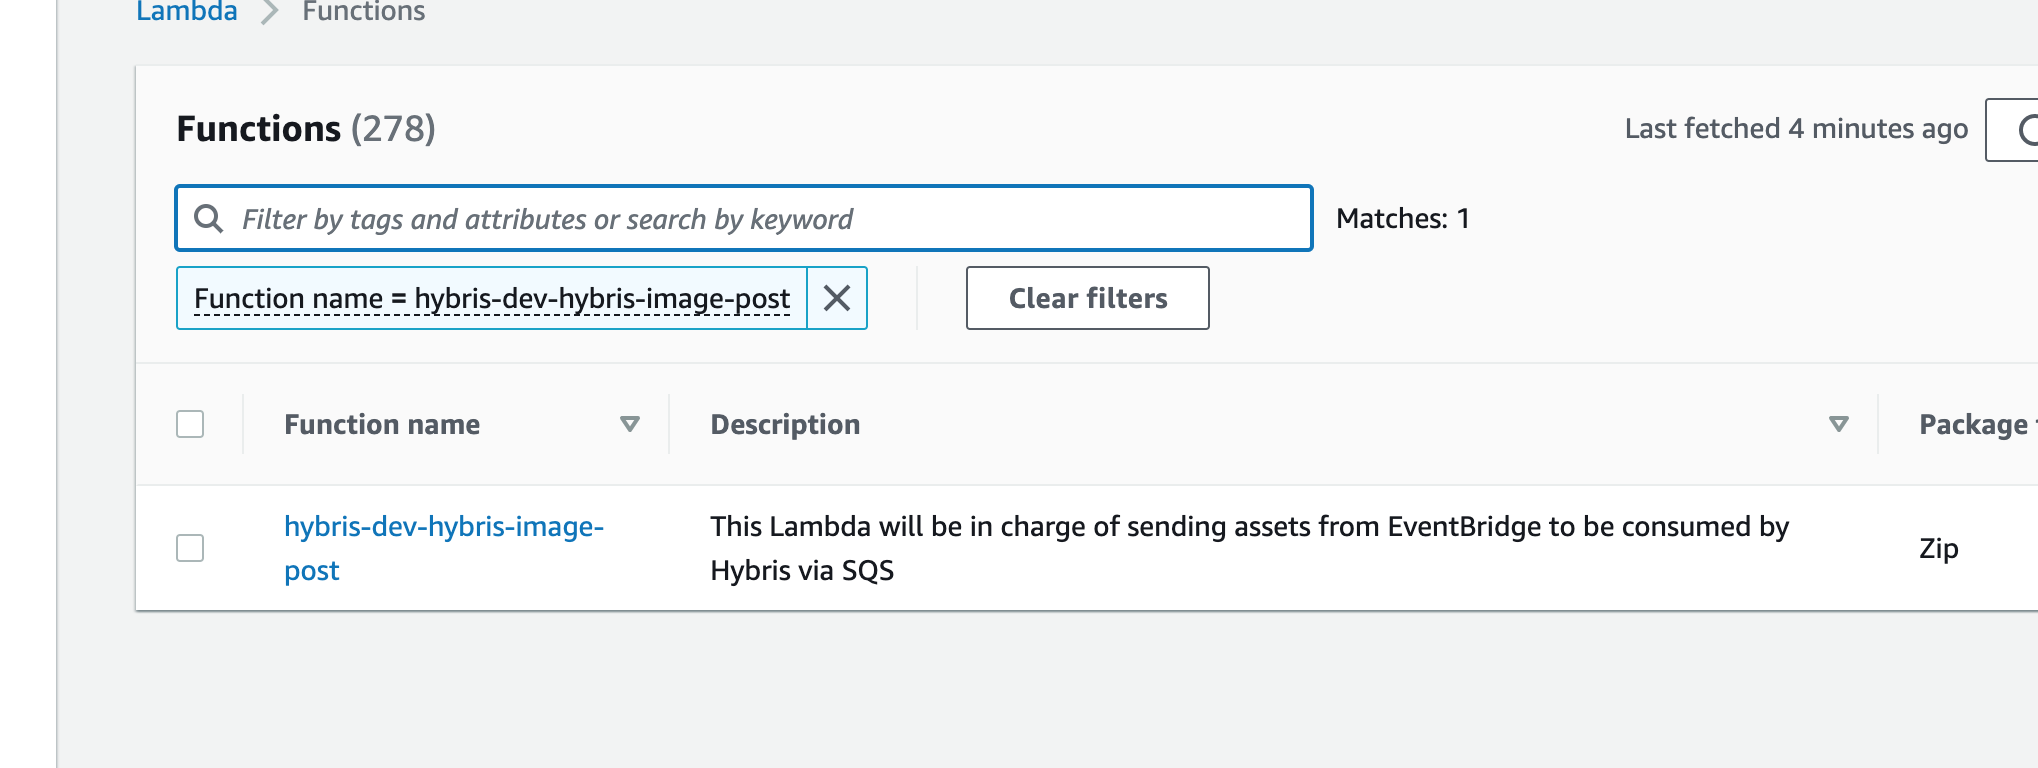Click the breadcrumb chevron separator
Image resolution: width=2038 pixels, height=768 pixels.
point(269,12)
